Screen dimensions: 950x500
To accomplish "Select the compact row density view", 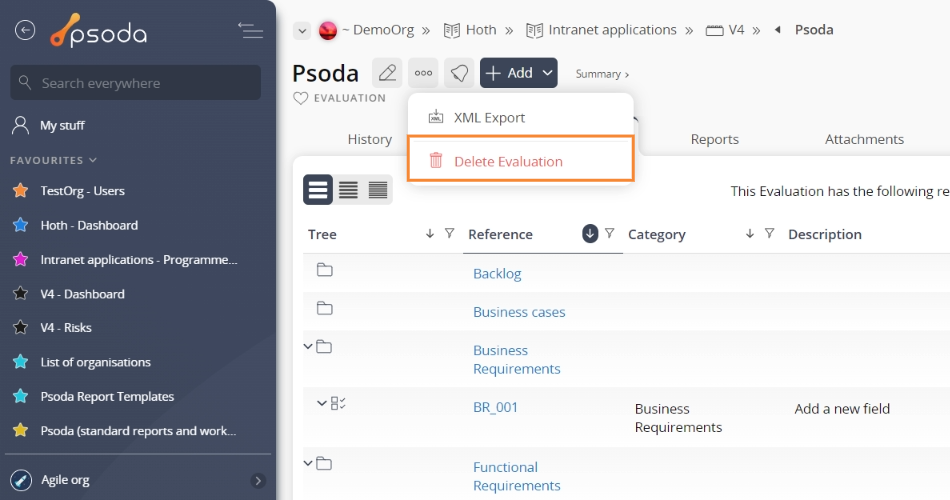I will [x=348, y=189].
